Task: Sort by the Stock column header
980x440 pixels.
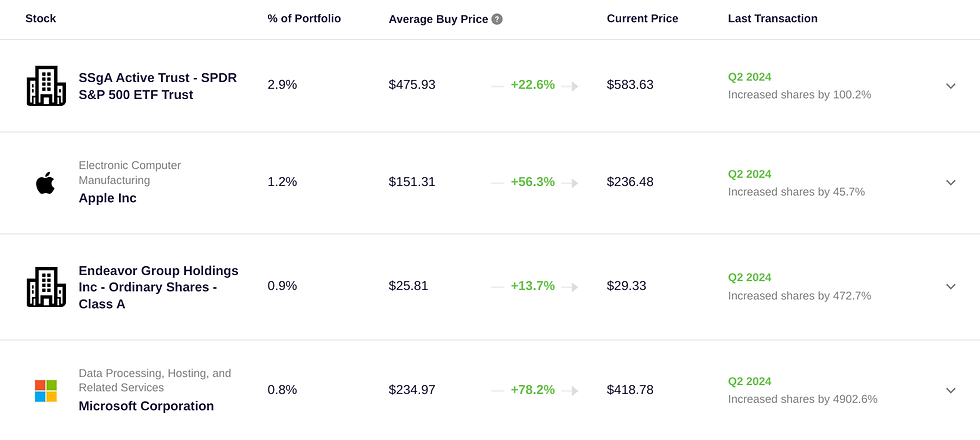Action: click(x=41, y=19)
